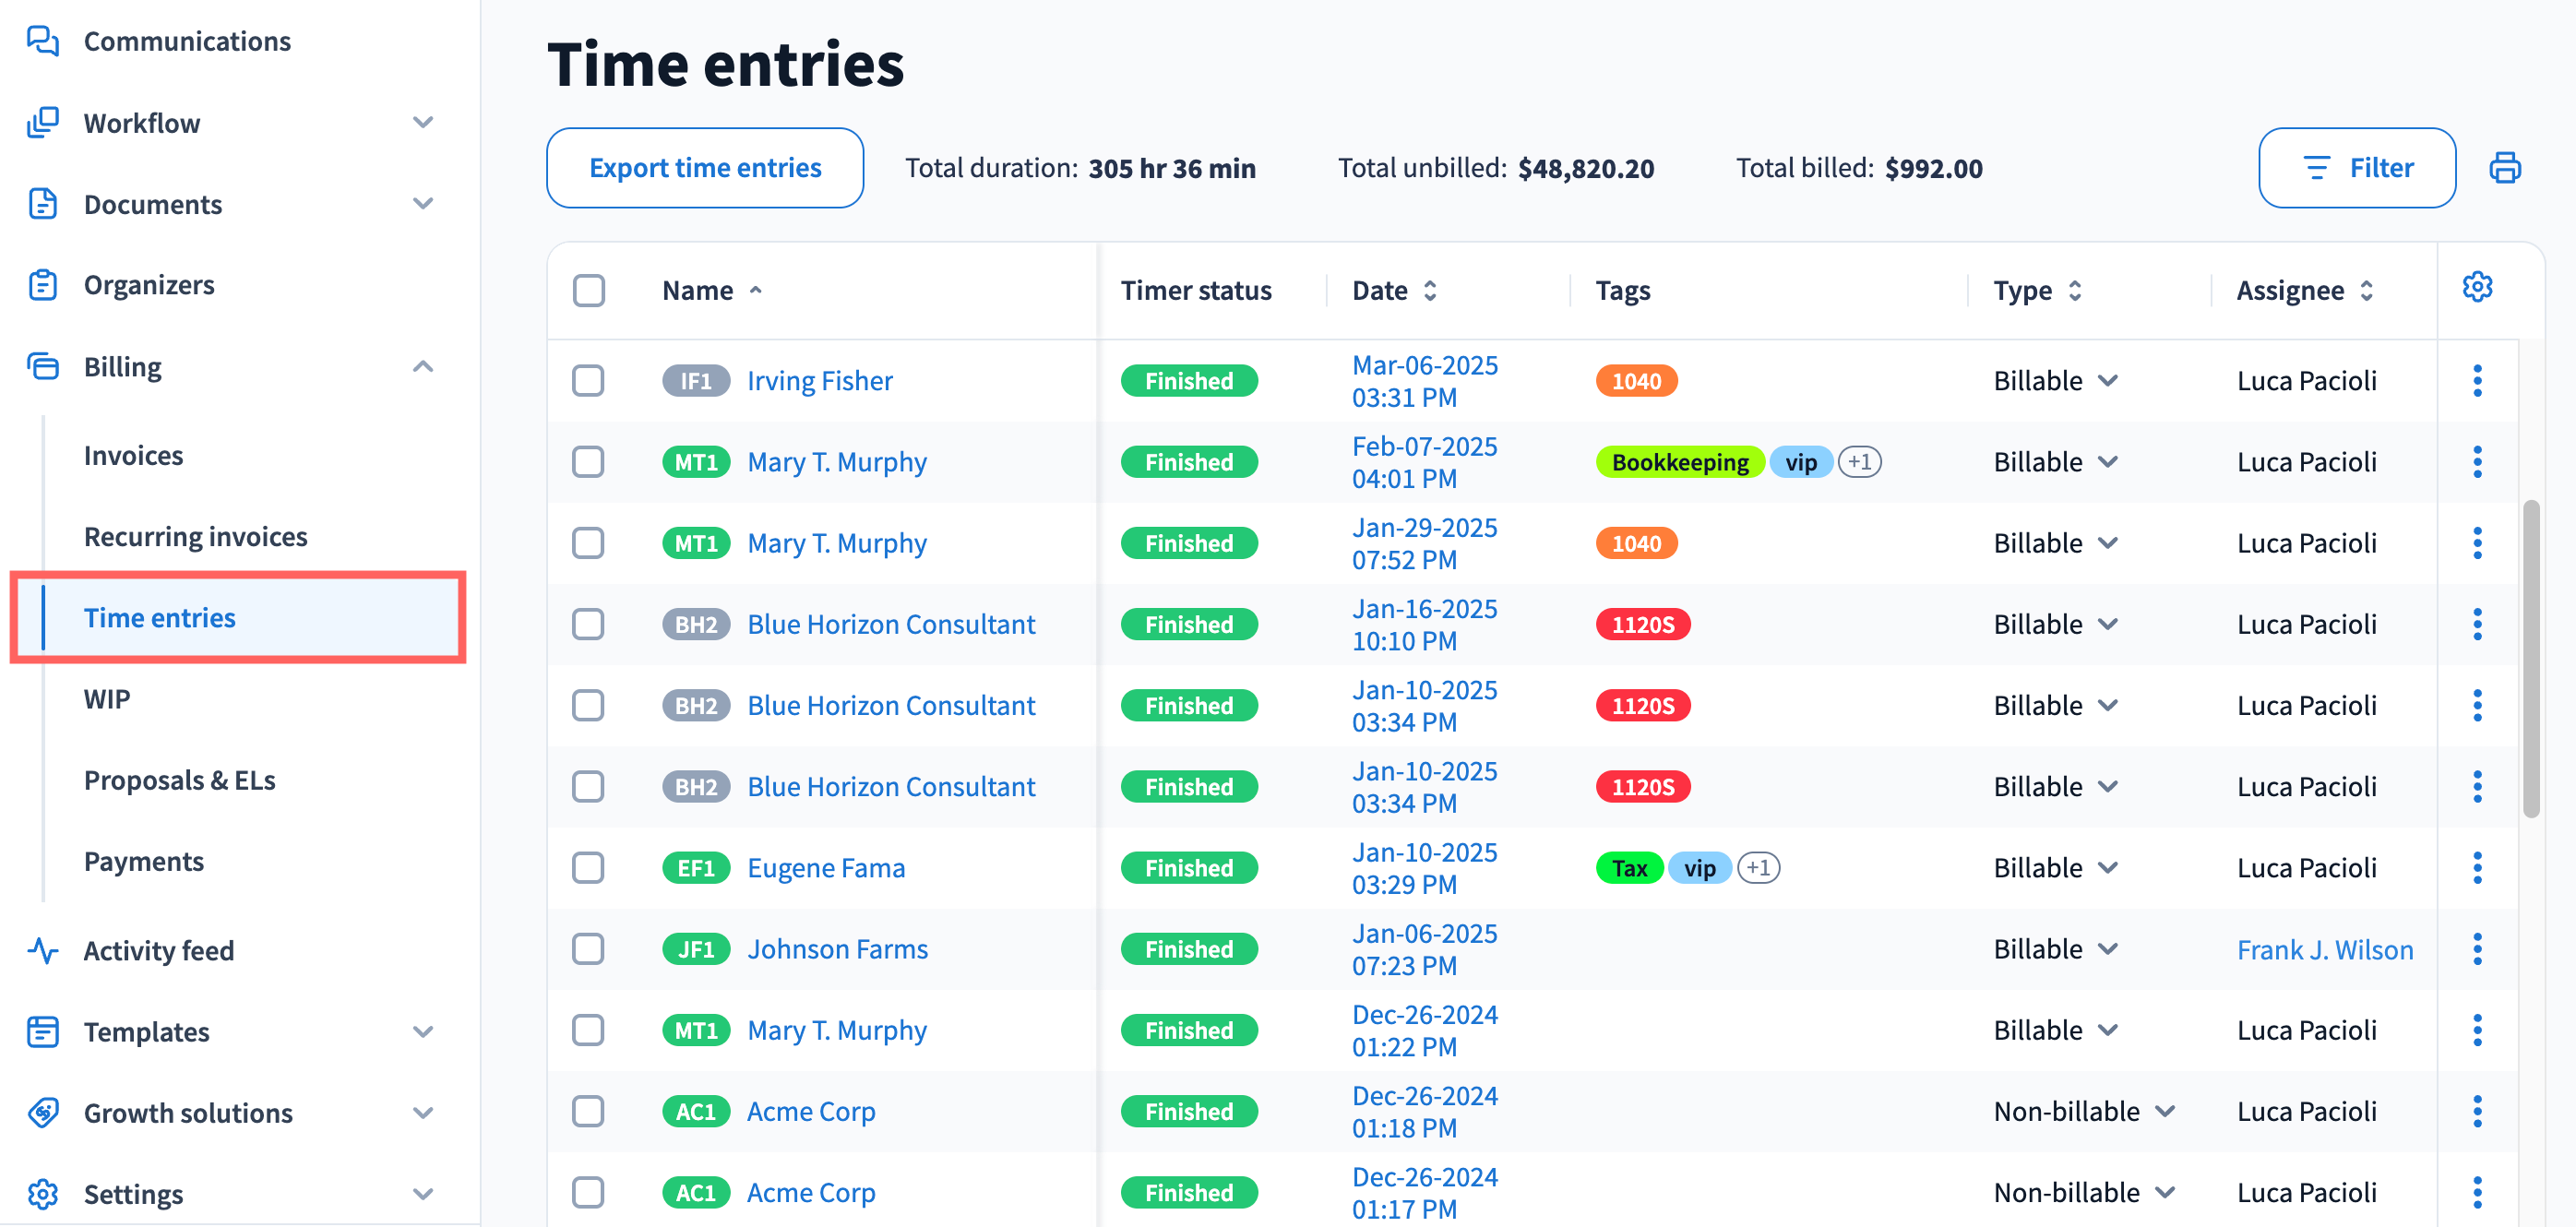Image resolution: width=2576 pixels, height=1227 pixels.
Task: Open table column settings gear
Action: point(2476,288)
